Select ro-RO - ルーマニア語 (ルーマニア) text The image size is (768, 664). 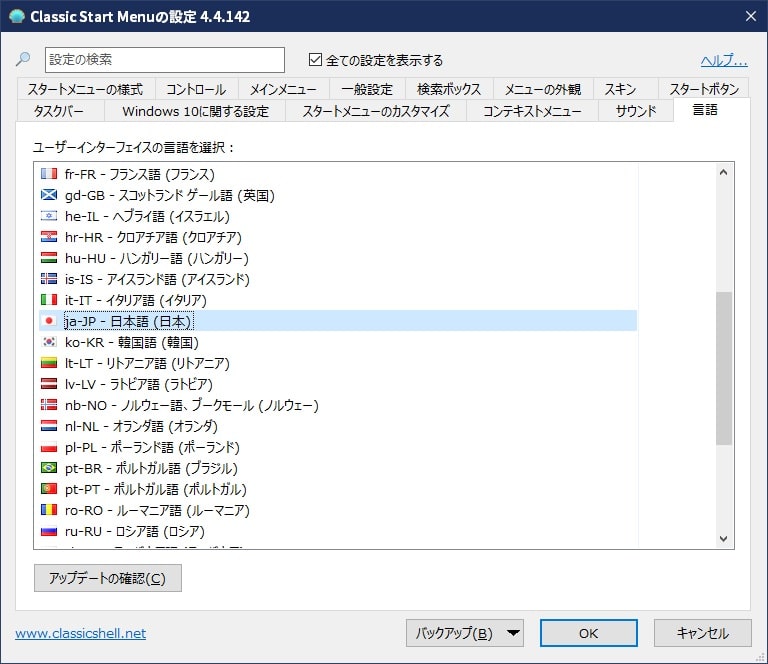tap(157, 510)
